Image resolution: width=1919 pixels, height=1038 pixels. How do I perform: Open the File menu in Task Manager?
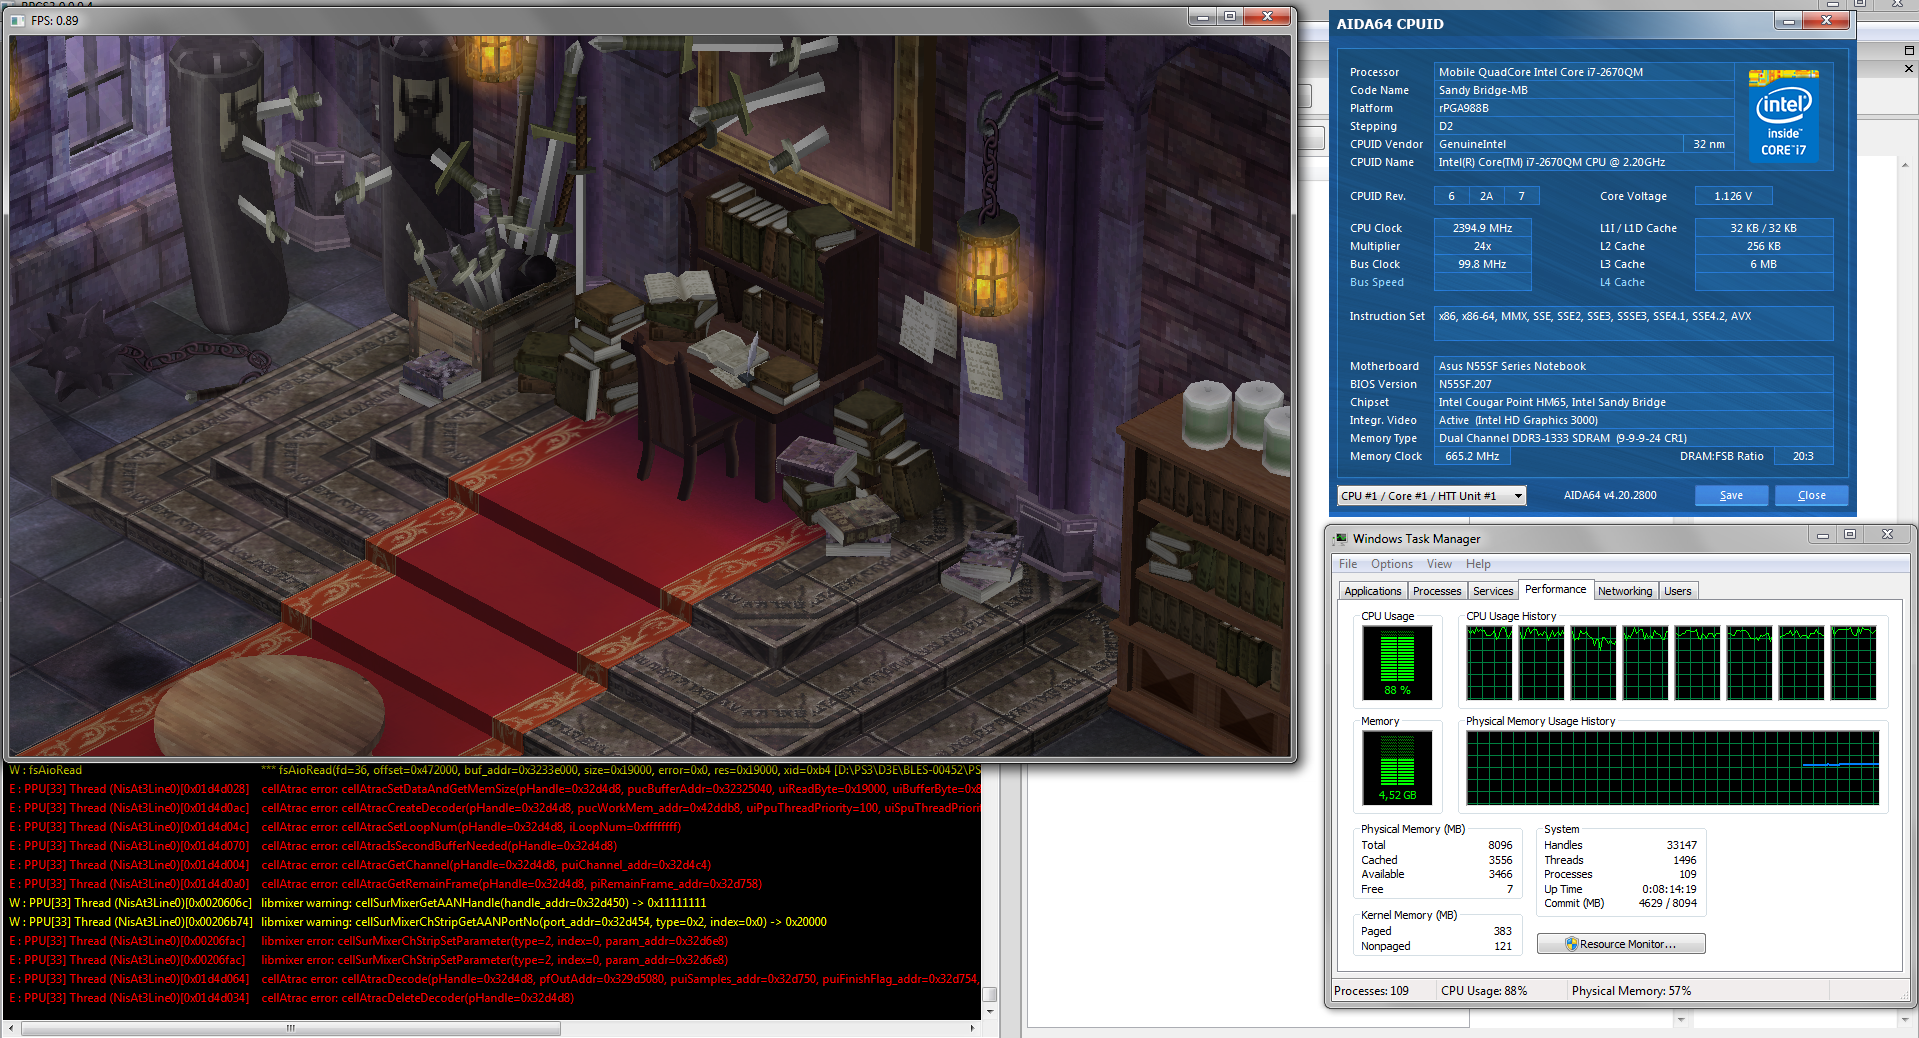[1347, 564]
